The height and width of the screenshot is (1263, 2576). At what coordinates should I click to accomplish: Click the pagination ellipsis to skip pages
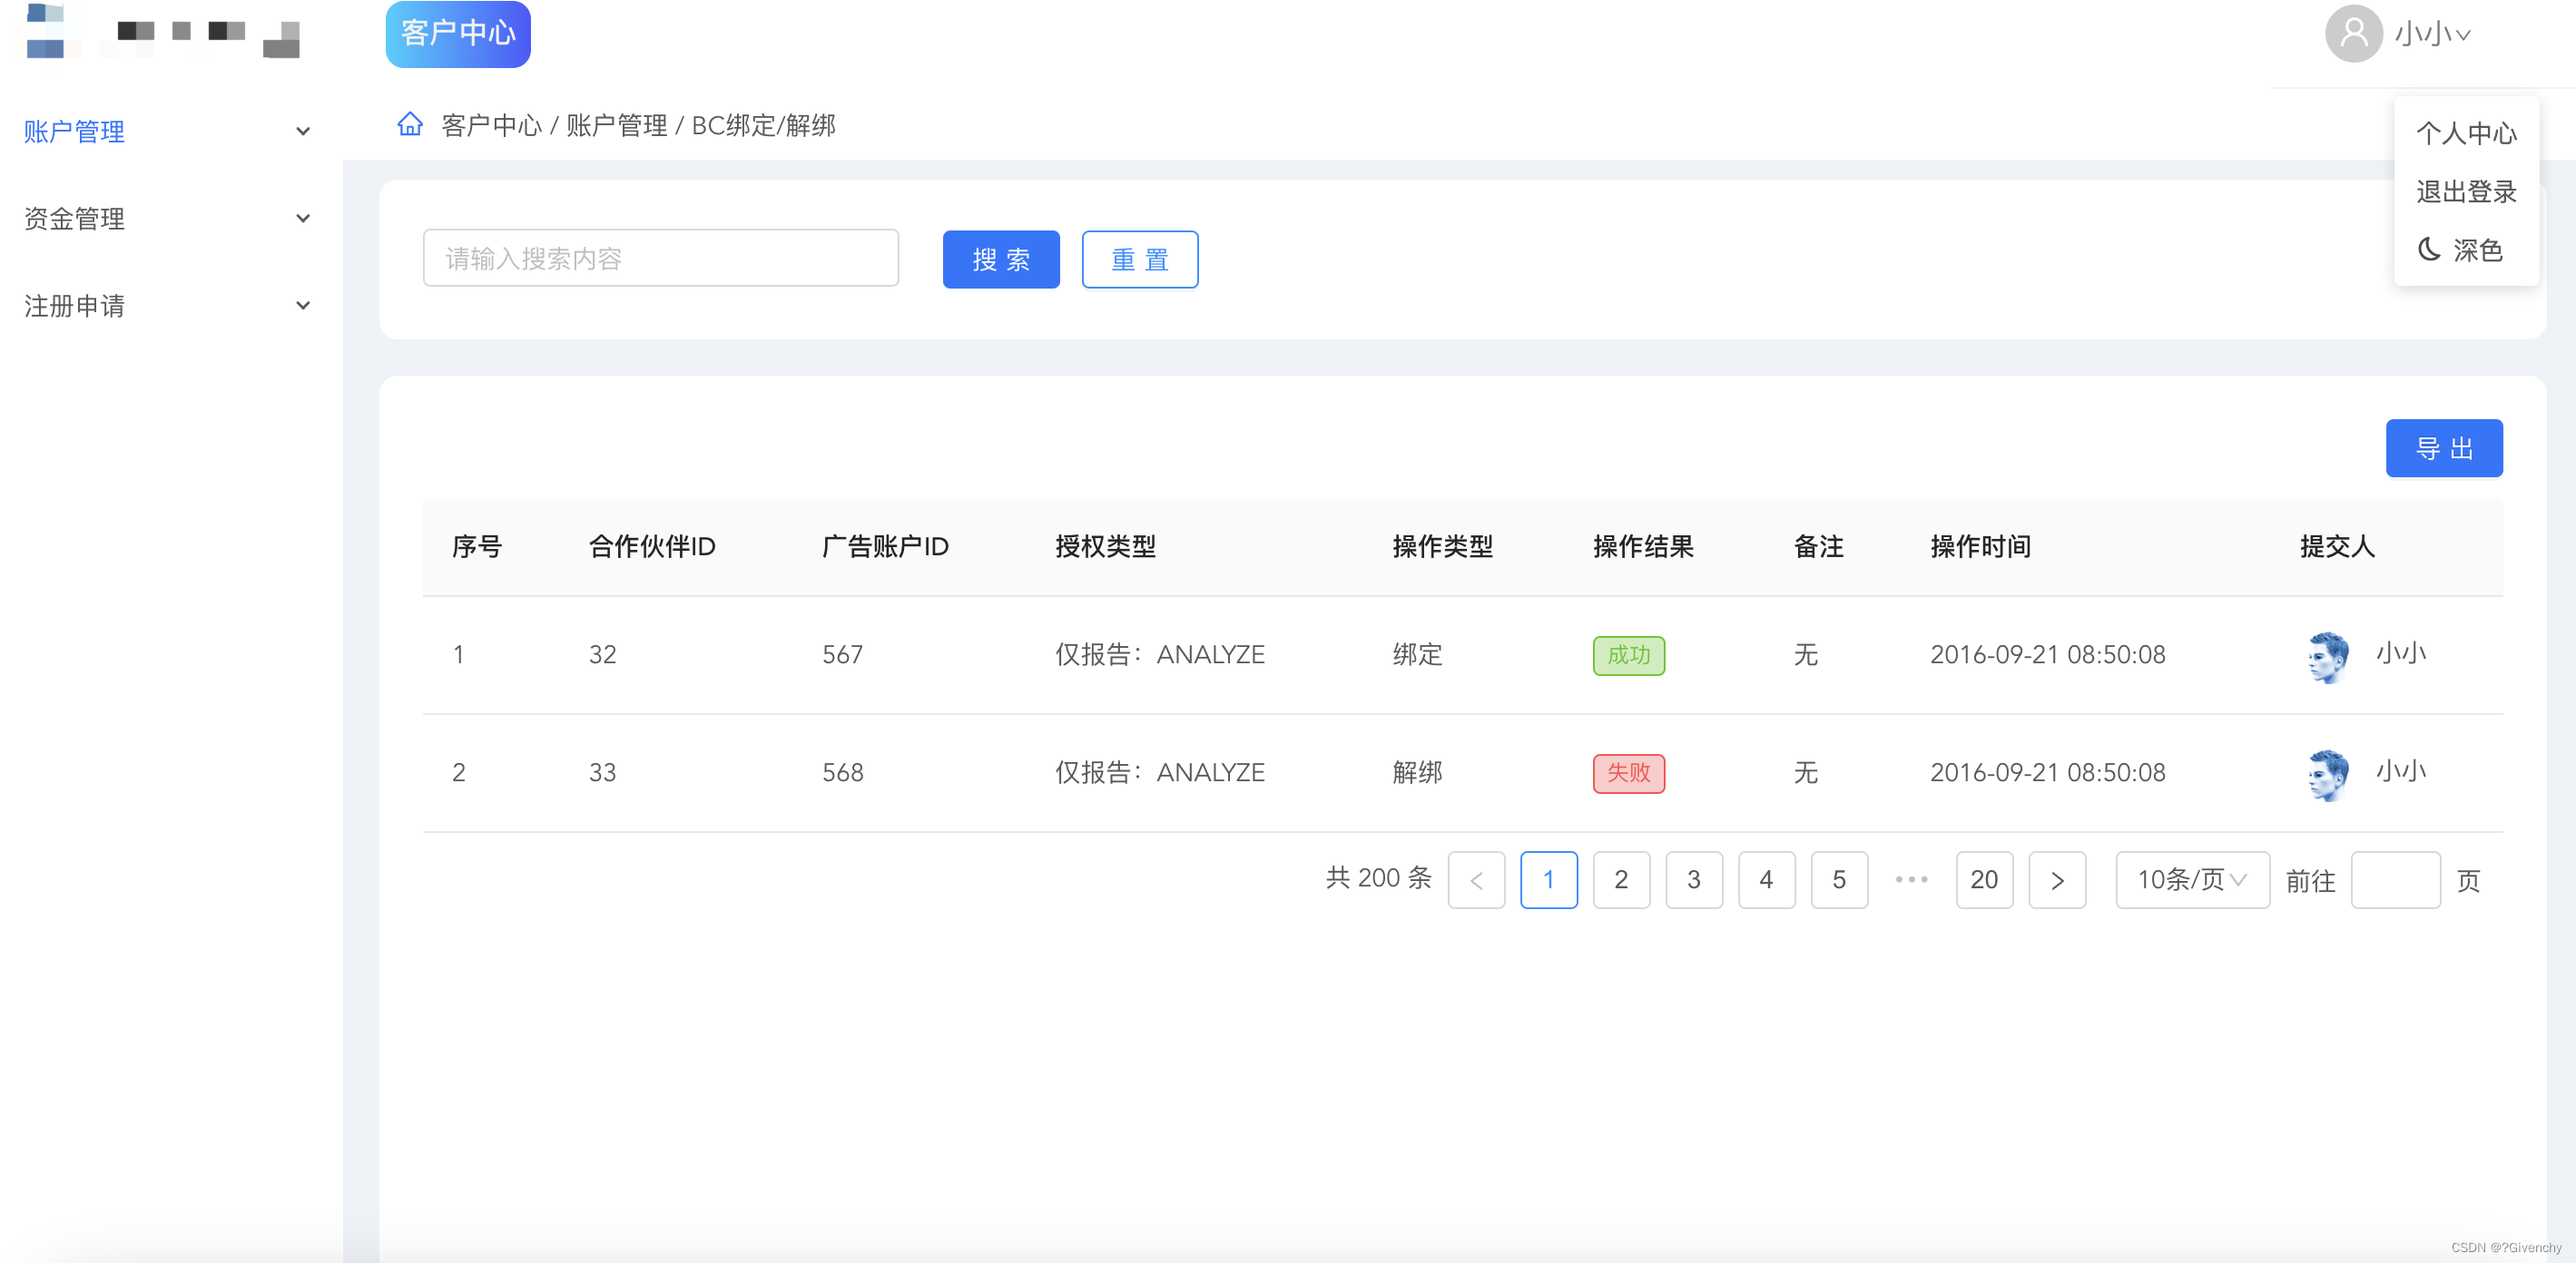coord(1911,880)
